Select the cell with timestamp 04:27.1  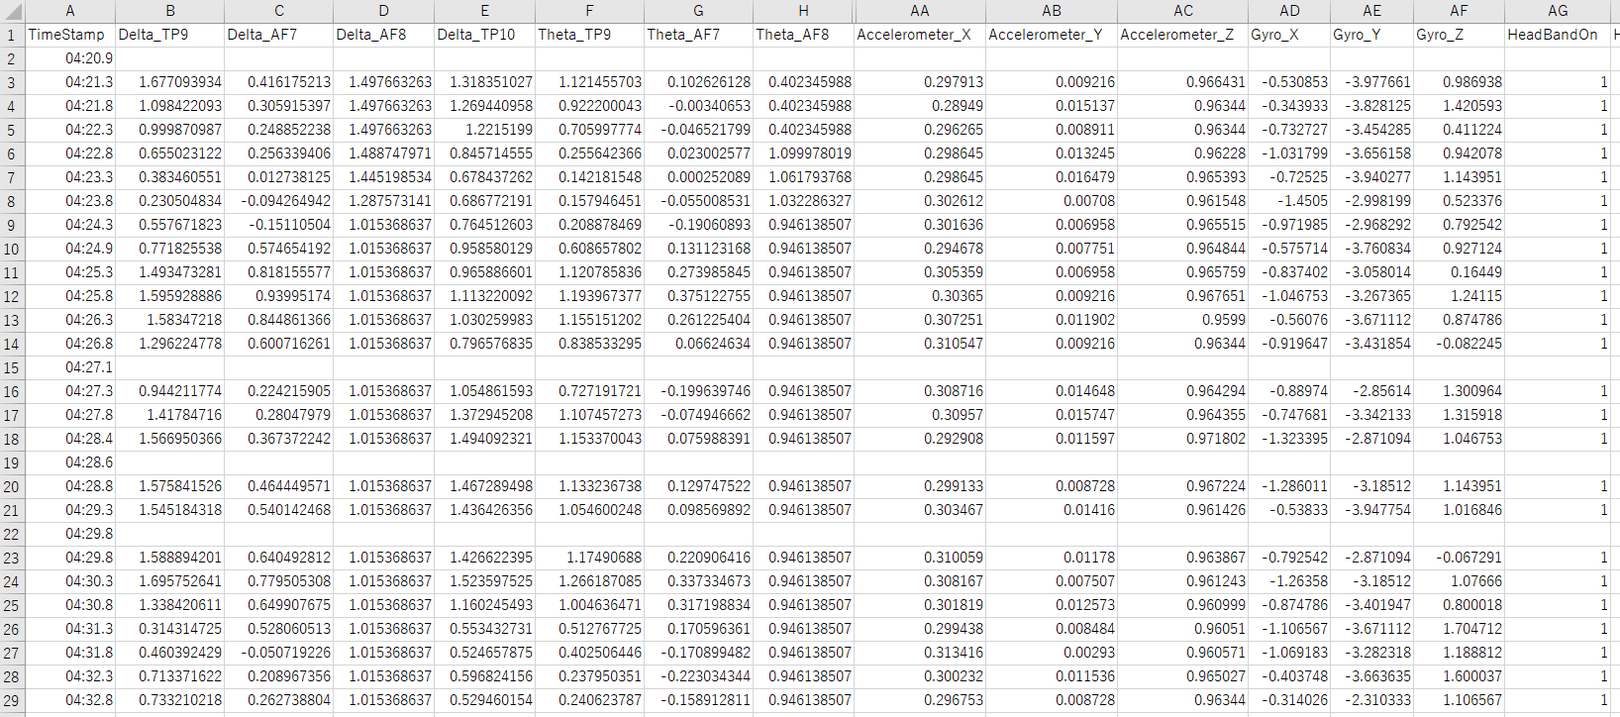[70, 367]
